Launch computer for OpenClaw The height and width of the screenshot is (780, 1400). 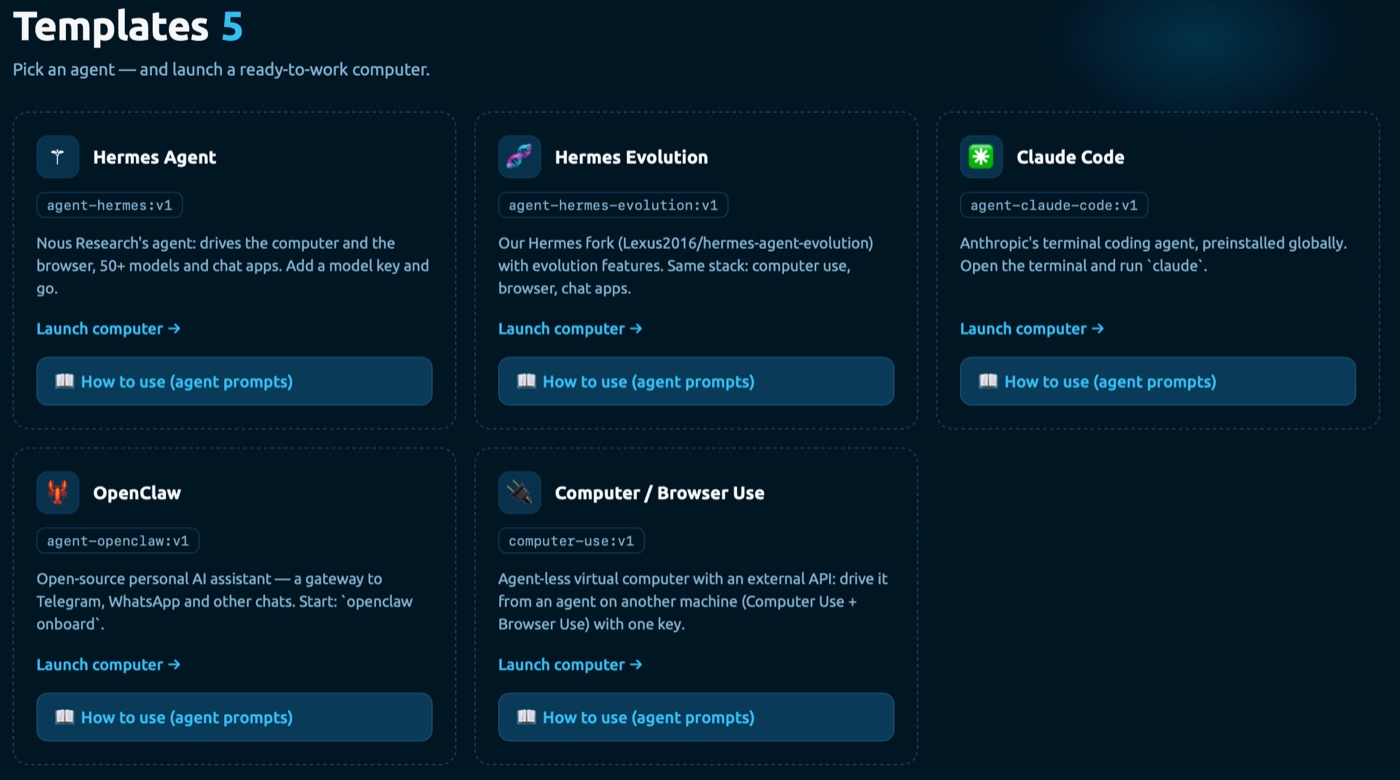[x=109, y=665]
